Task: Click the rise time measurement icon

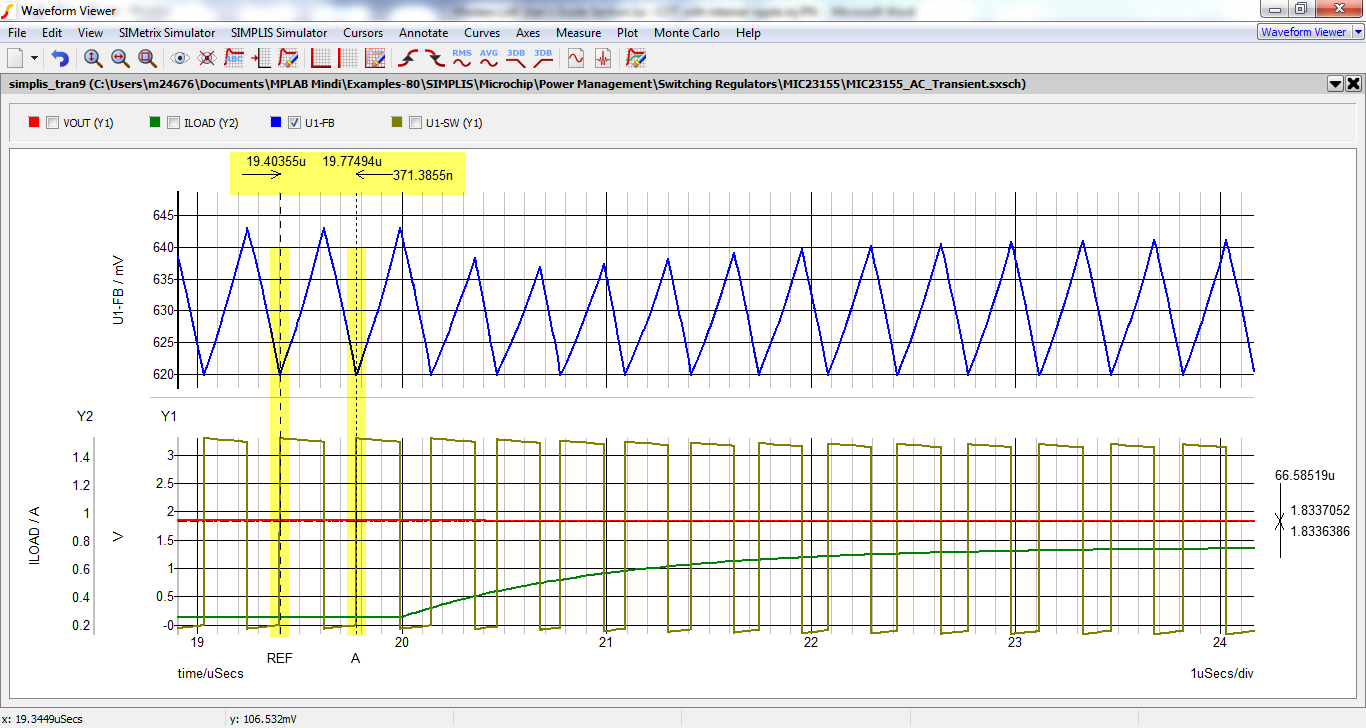Action: point(408,58)
